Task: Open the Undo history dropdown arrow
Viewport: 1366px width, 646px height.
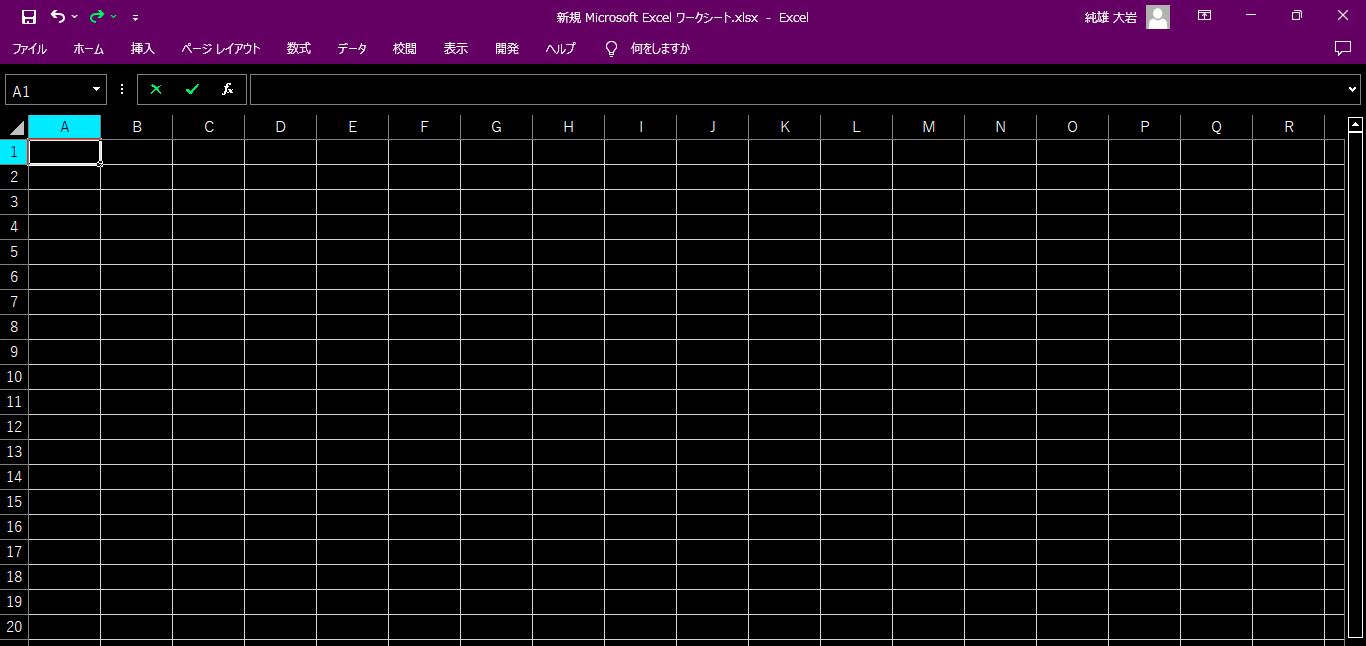Action: [x=73, y=16]
